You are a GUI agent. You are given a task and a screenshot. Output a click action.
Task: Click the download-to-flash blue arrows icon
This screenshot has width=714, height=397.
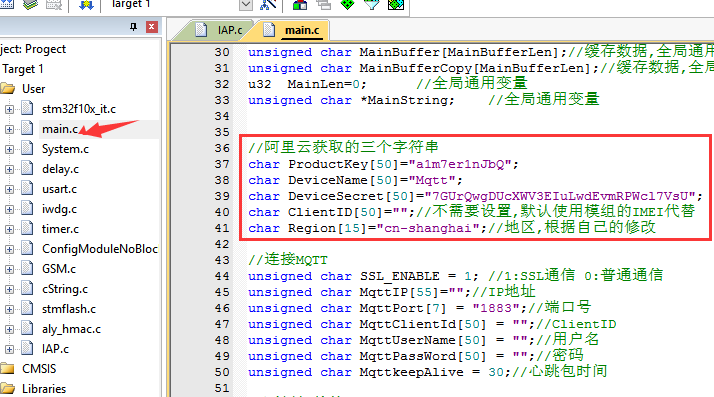pos(86,5)
